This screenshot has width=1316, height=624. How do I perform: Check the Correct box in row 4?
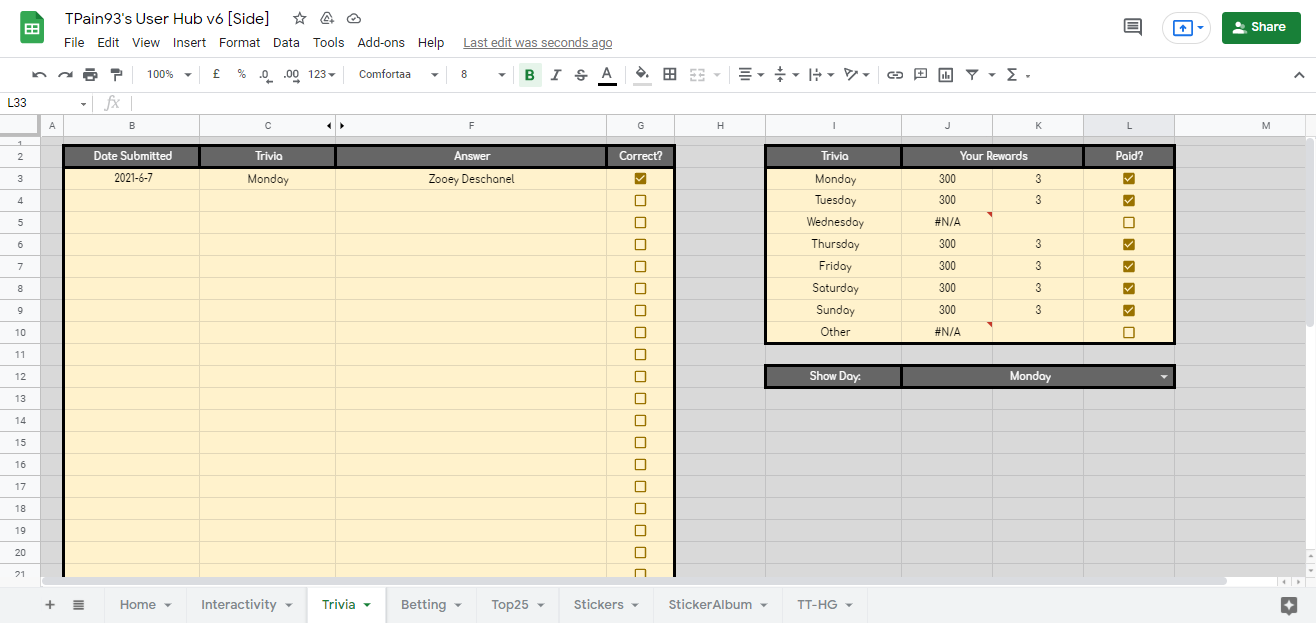640,200
